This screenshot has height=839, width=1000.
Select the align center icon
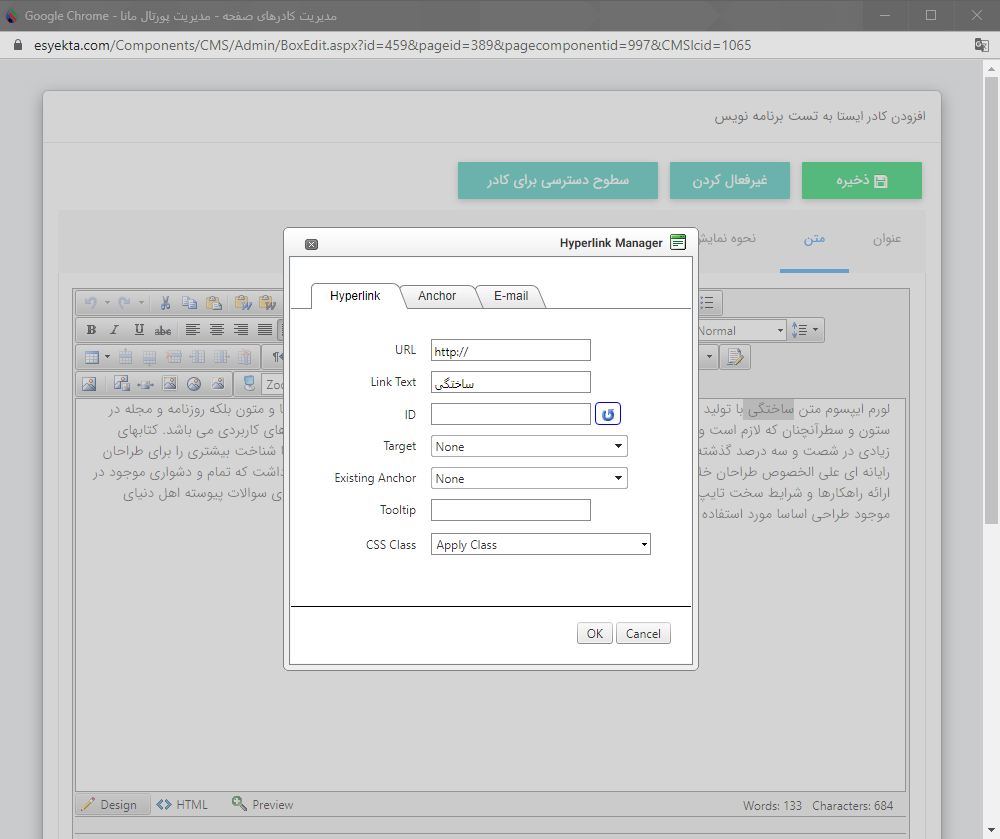[x=216, y=330]
